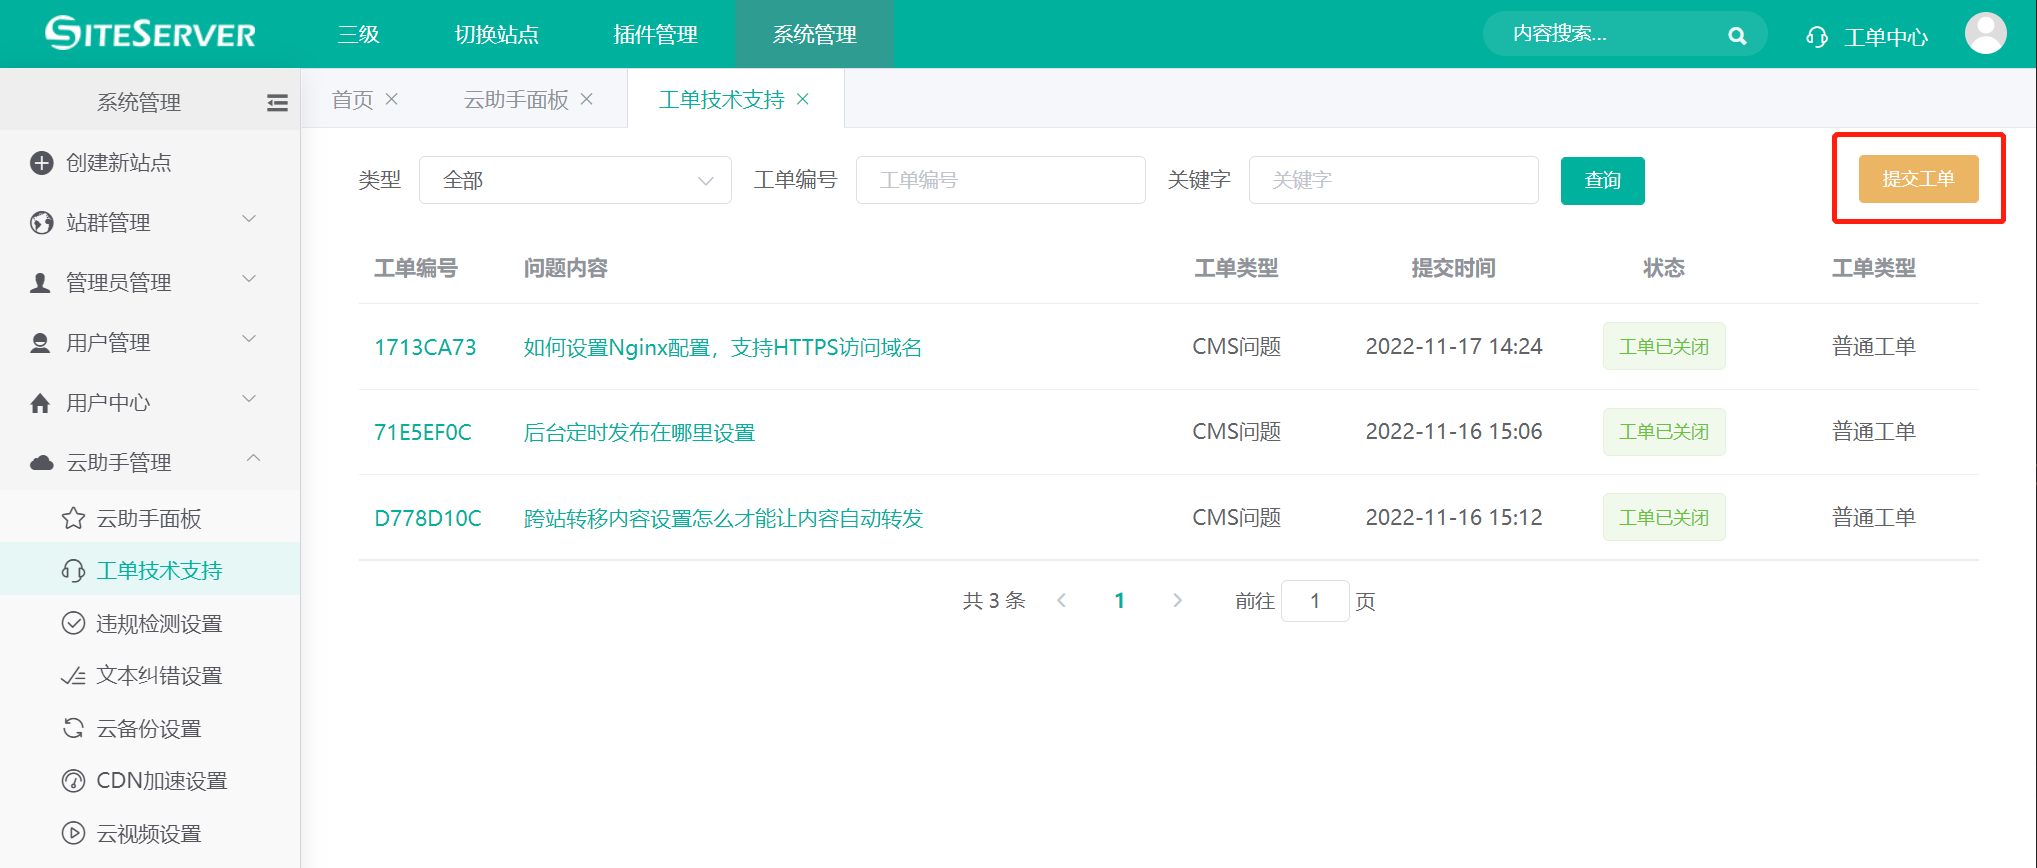Open ticket link 1713CA73
Screen dimensions: 2037x868
click(x=425, y=347)
